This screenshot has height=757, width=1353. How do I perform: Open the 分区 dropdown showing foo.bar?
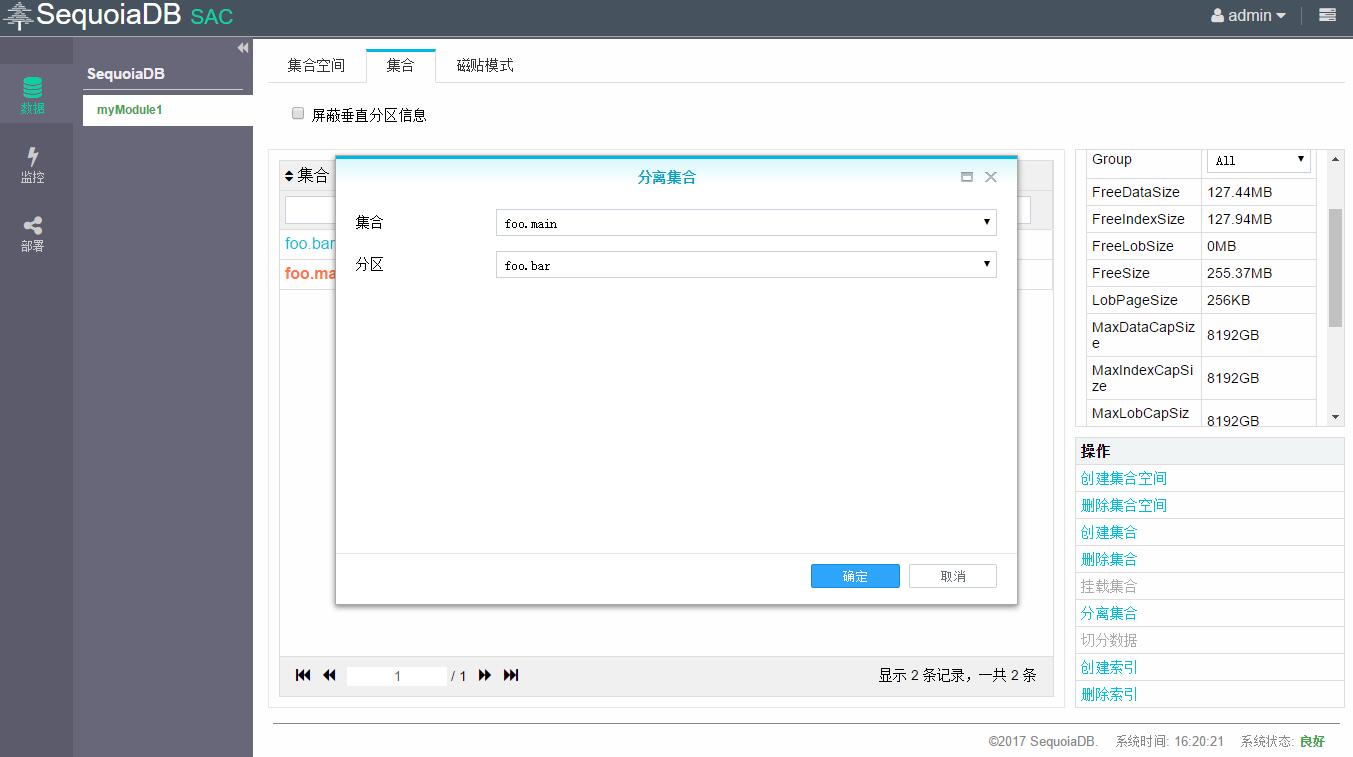746,265
